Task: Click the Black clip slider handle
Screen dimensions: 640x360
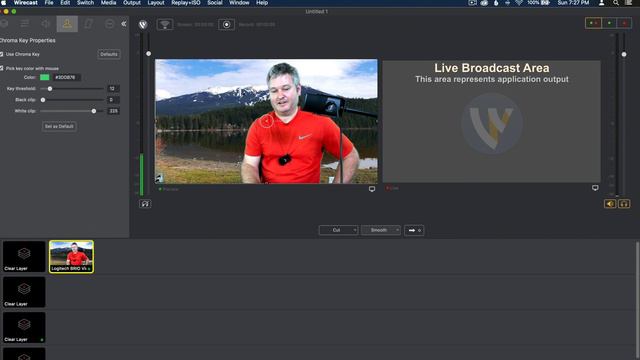Action: (43, 100)
